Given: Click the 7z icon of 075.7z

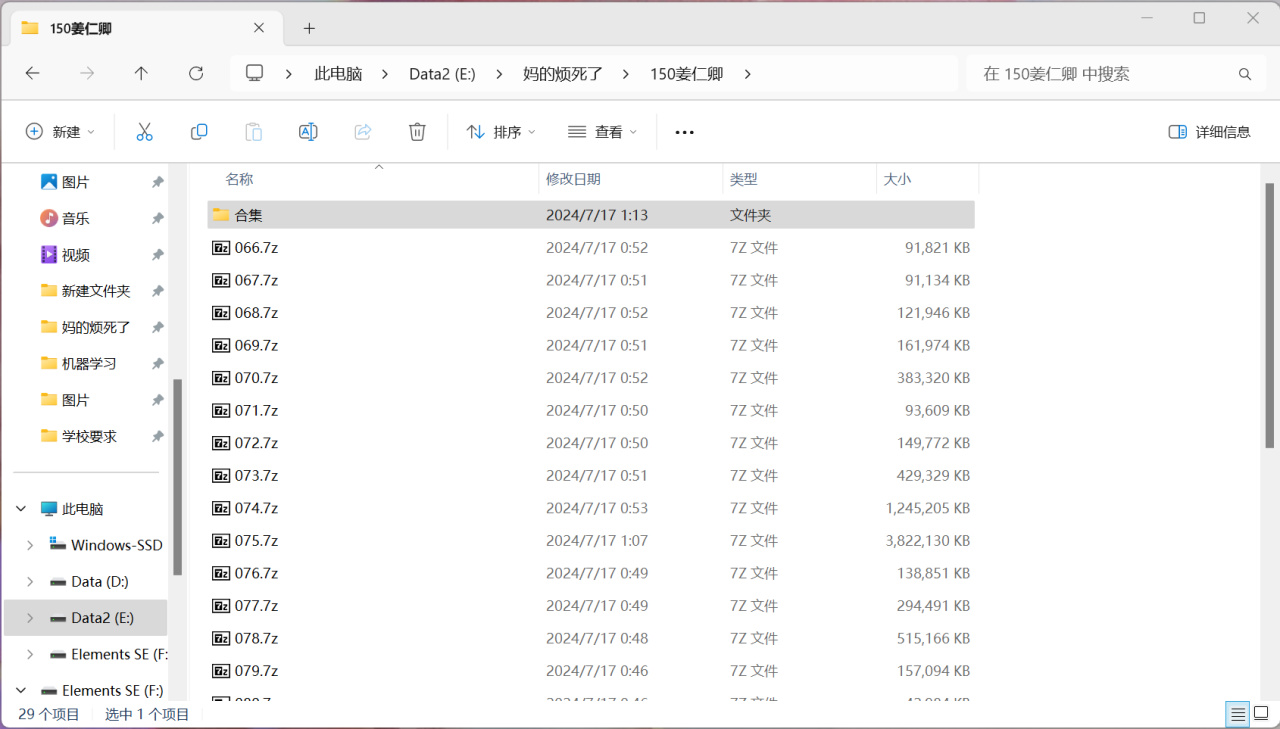Looking at the screenshot, I should (221, 541).
